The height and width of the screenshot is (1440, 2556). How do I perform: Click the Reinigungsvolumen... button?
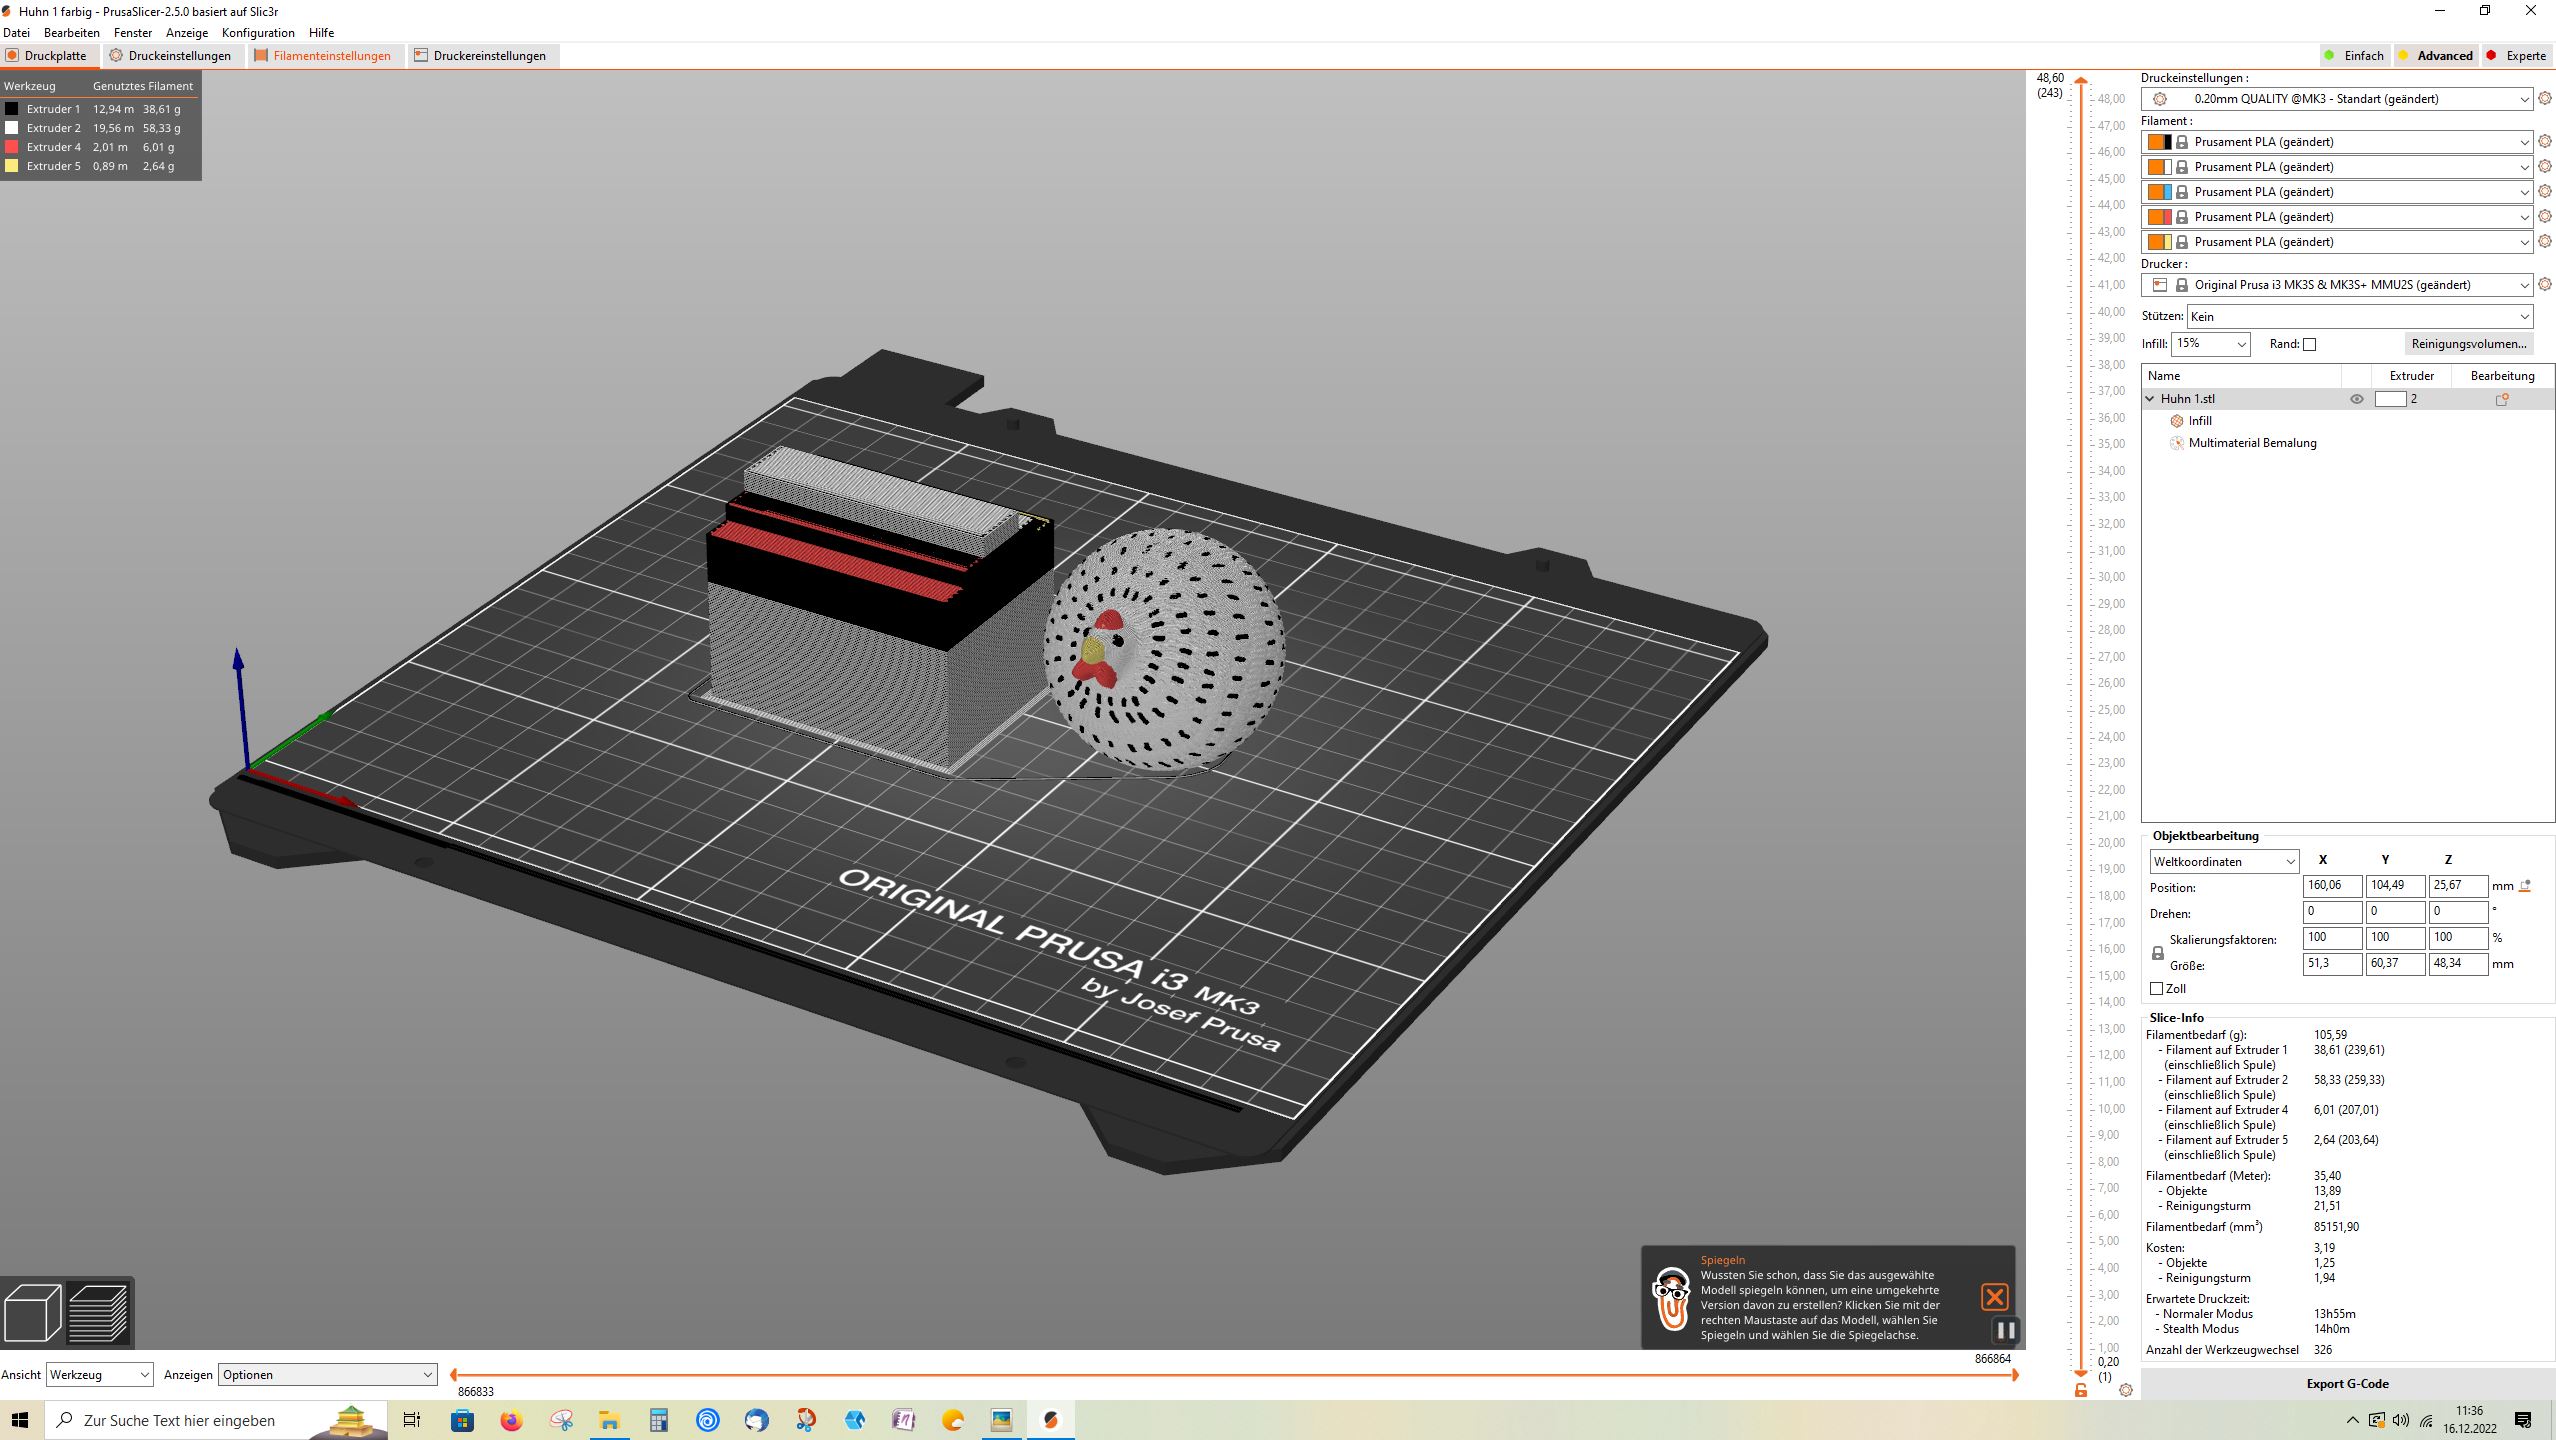2468,344
